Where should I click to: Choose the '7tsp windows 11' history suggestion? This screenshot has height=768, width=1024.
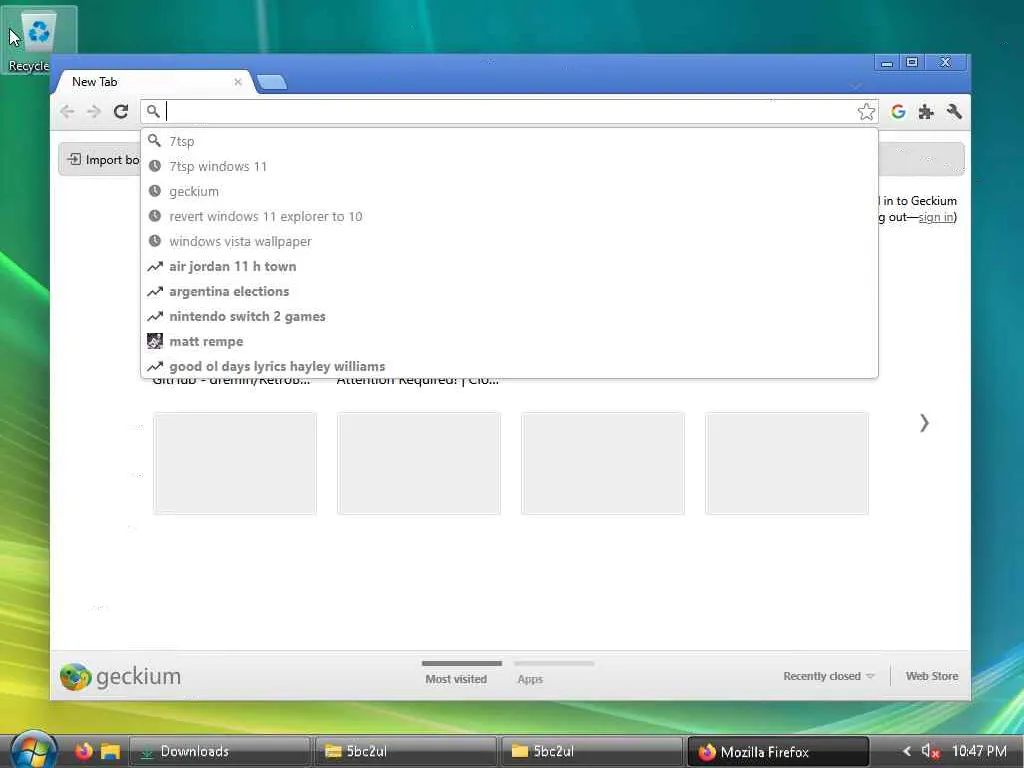click(x=509, y=166)
